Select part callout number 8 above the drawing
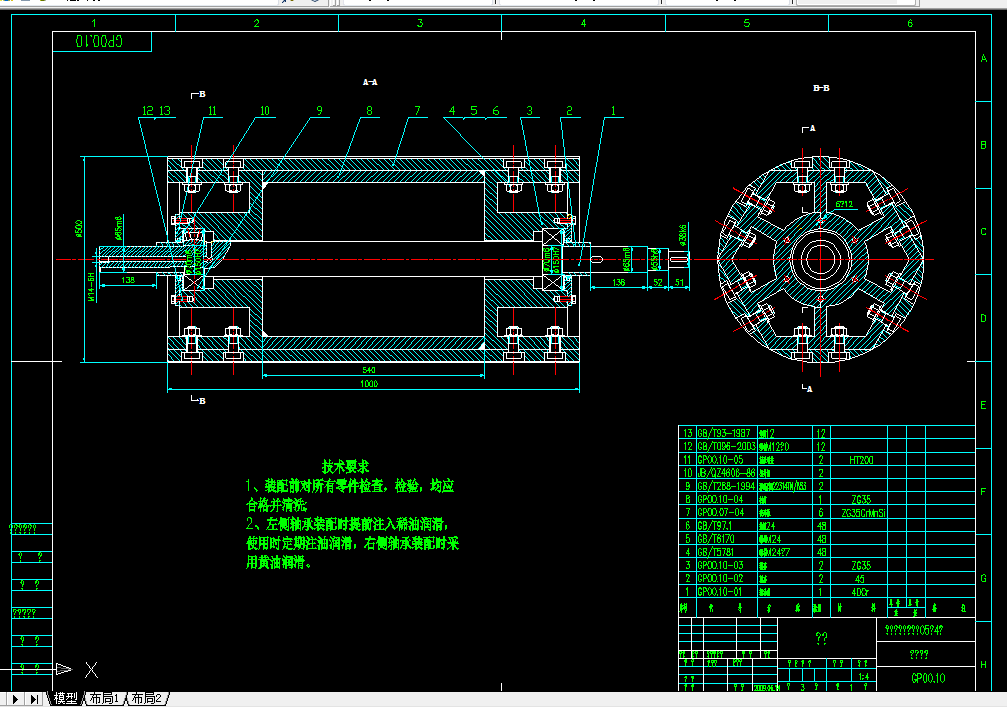 click(369, 110)
